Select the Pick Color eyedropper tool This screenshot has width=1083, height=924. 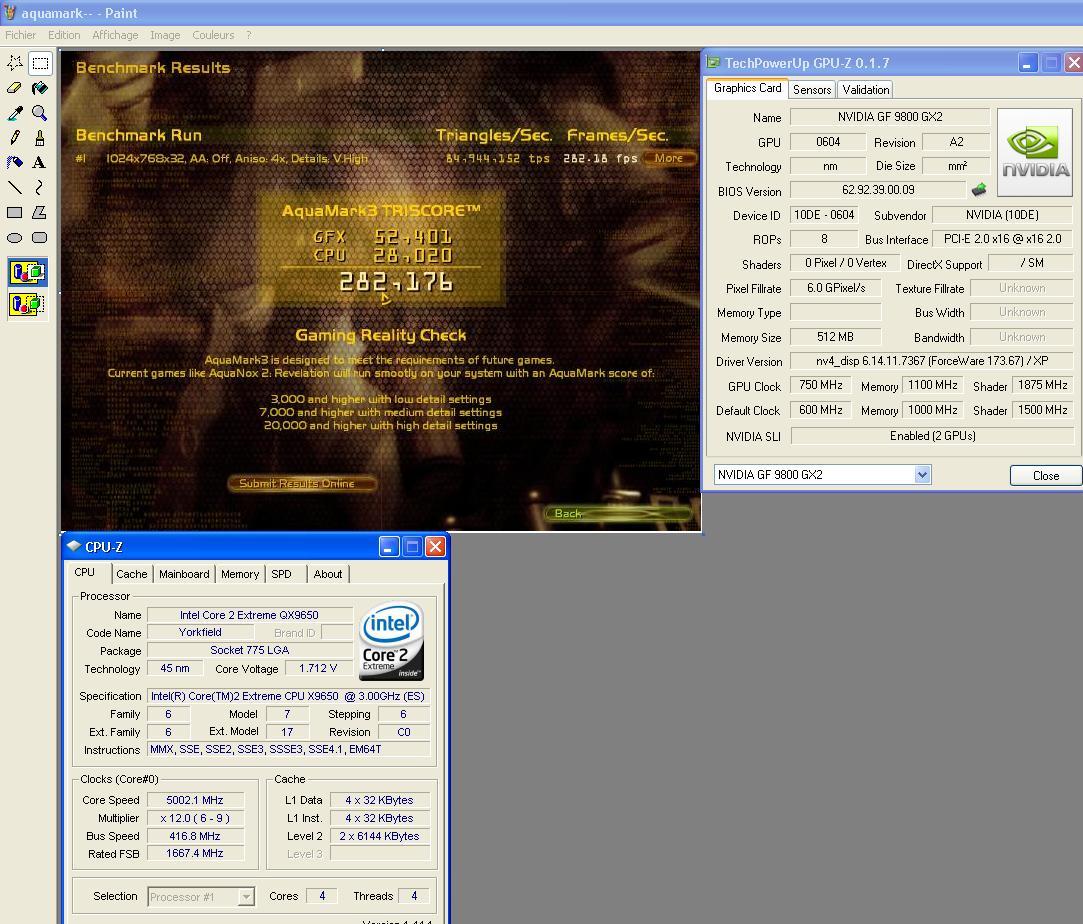pos(15,113)
